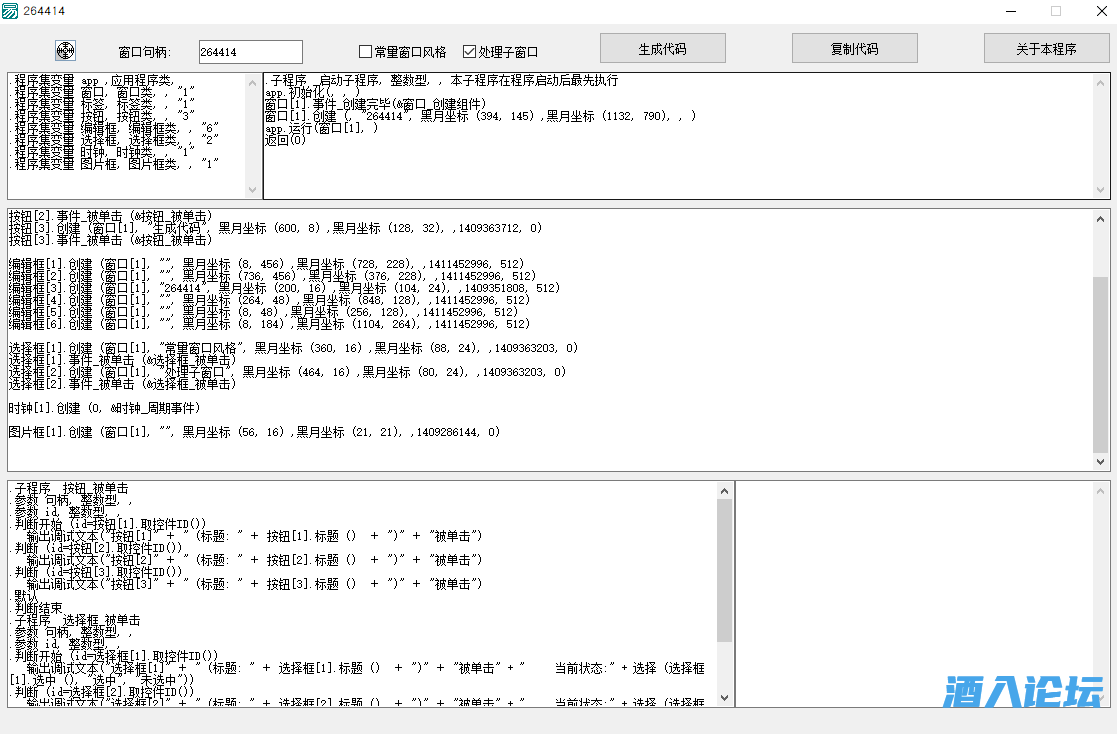Image resolution: width=1117 pixels, height=734 pixels.
Task: Click down arrow of variables panel scrollbar
Action: [252, 190]
